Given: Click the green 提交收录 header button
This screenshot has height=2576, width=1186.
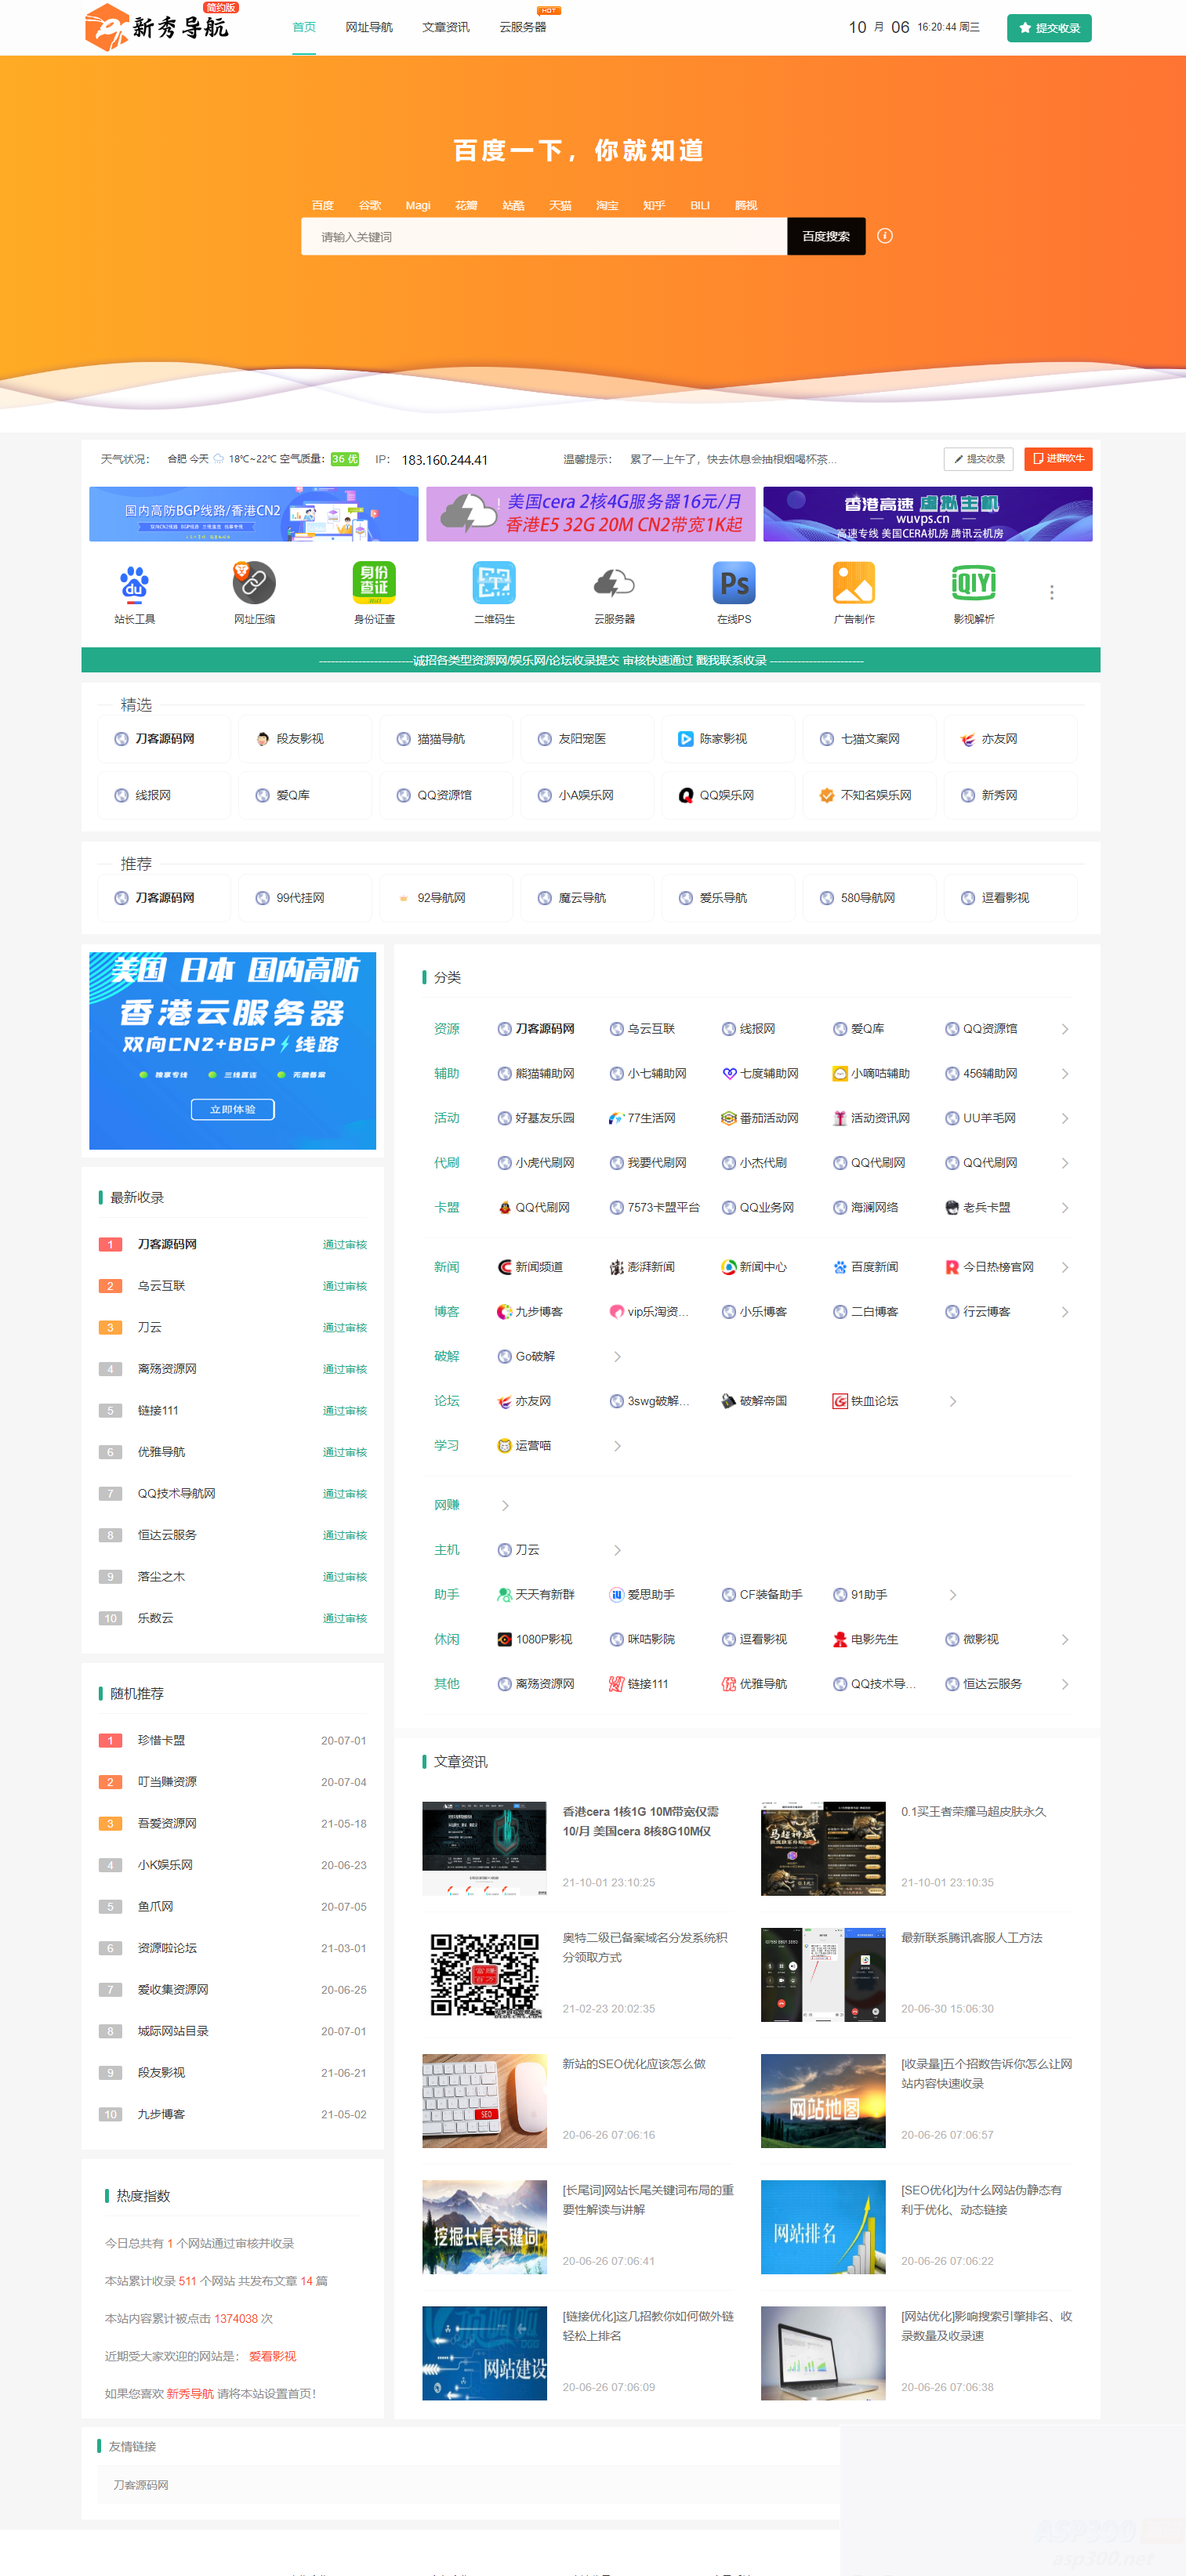Looking at the screenshot, I should point(1048,28).
